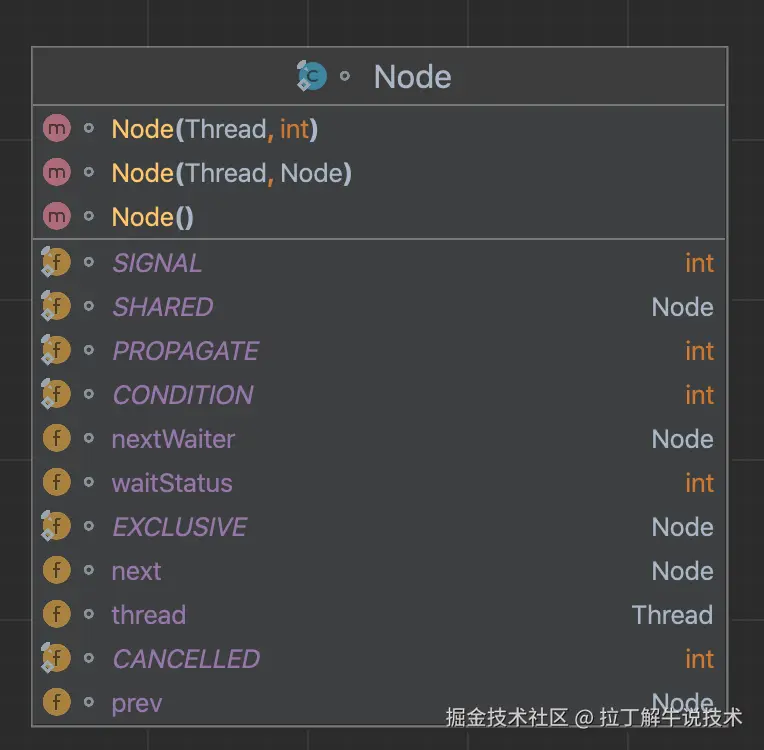Select the PROPAGATE field name
The width and height of the screenshot is (764, 750).
pos(185,351)
